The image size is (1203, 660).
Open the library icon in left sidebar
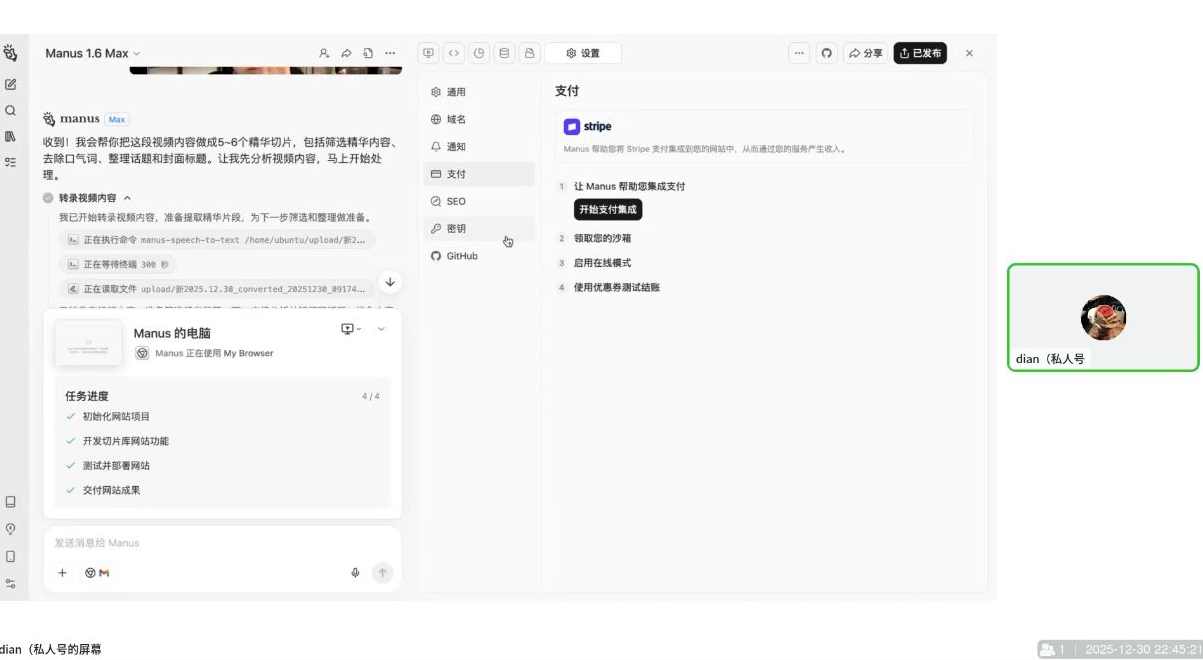coord(11,137)
